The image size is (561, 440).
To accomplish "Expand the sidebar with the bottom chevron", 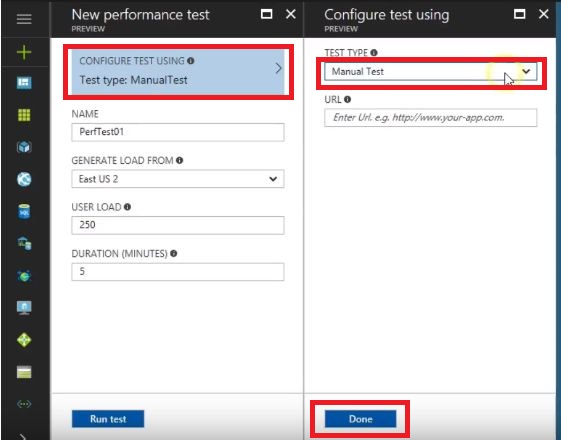I will (x=23, y=436).
